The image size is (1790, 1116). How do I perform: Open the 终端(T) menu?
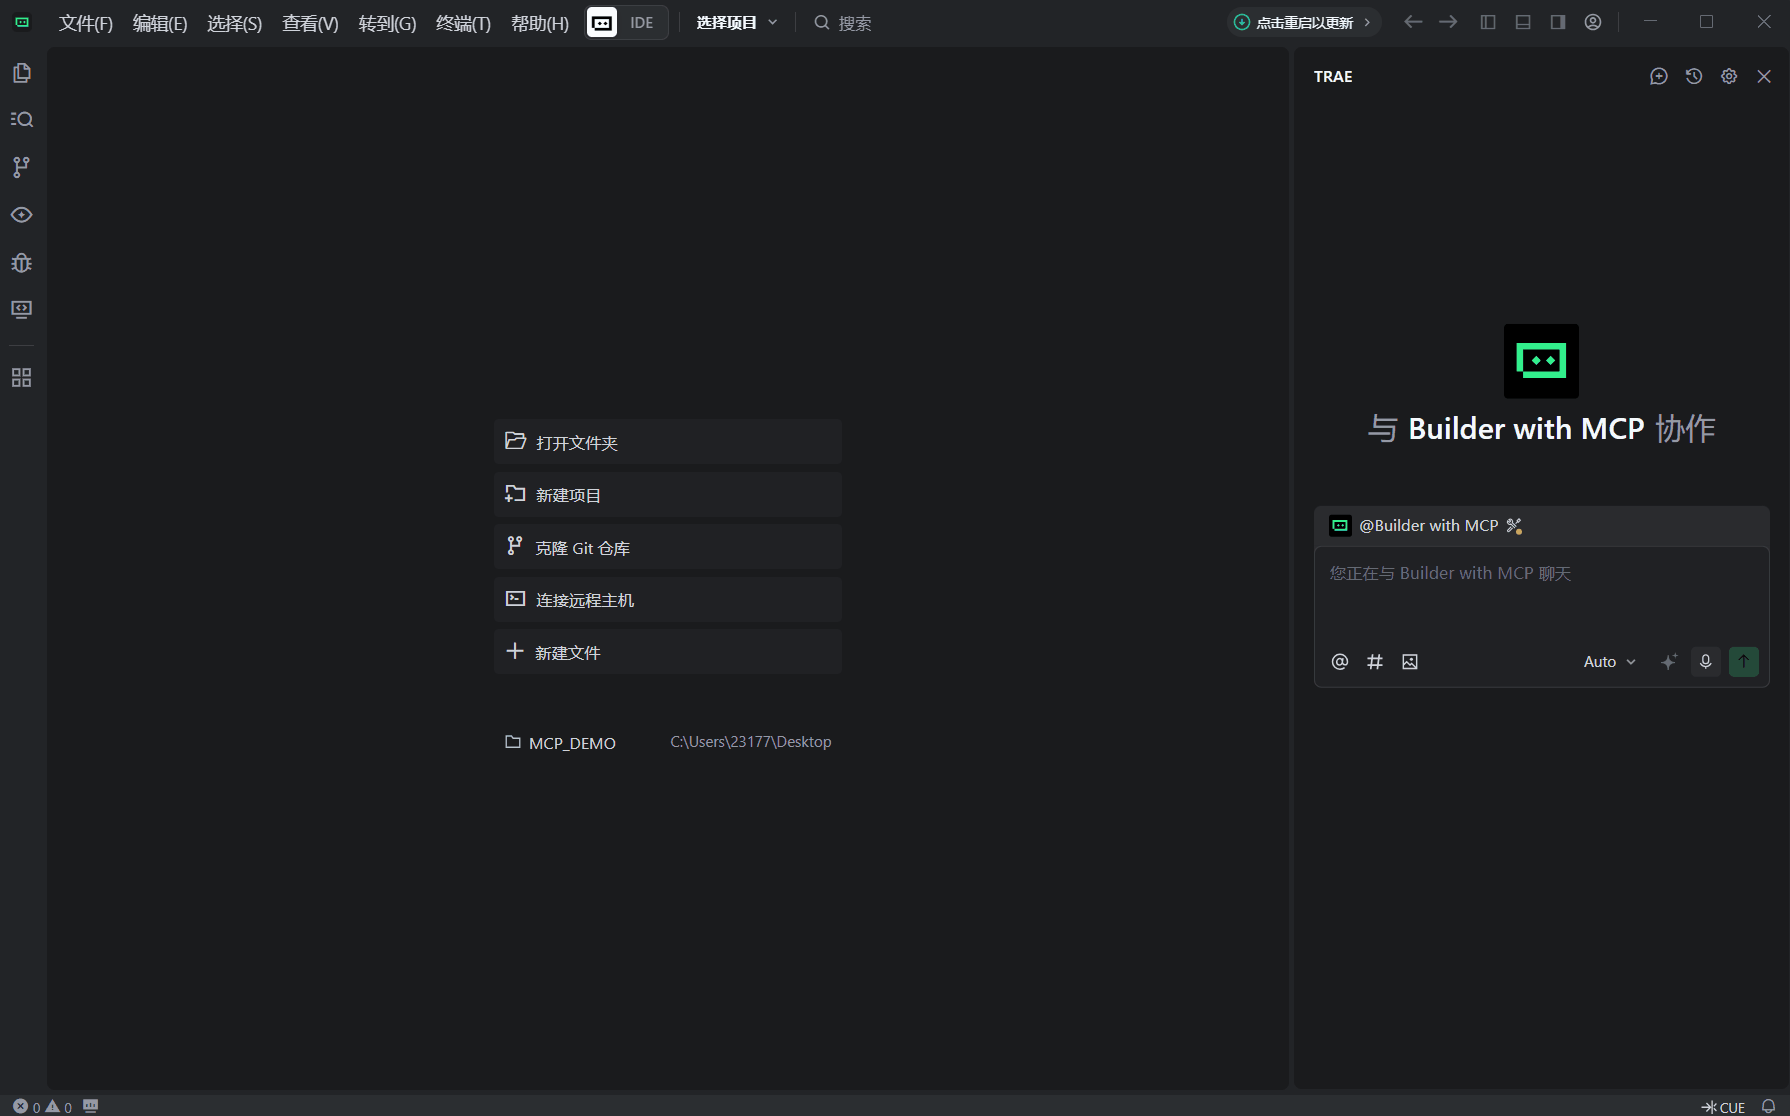coord(462,23)
